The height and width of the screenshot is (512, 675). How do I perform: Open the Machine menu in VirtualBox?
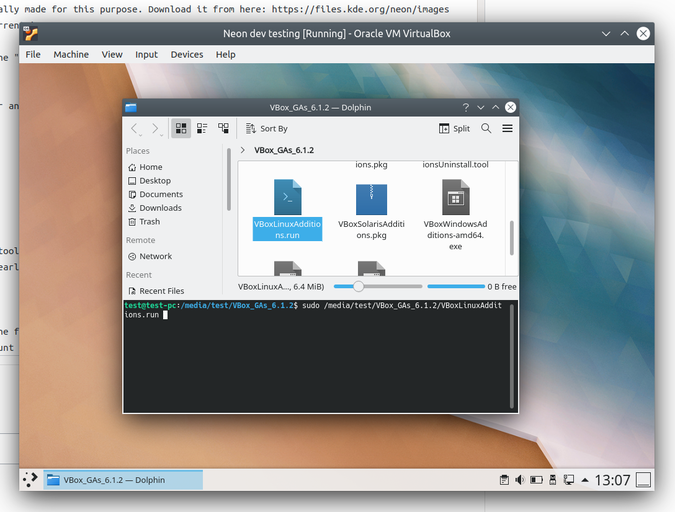(71, 54)
